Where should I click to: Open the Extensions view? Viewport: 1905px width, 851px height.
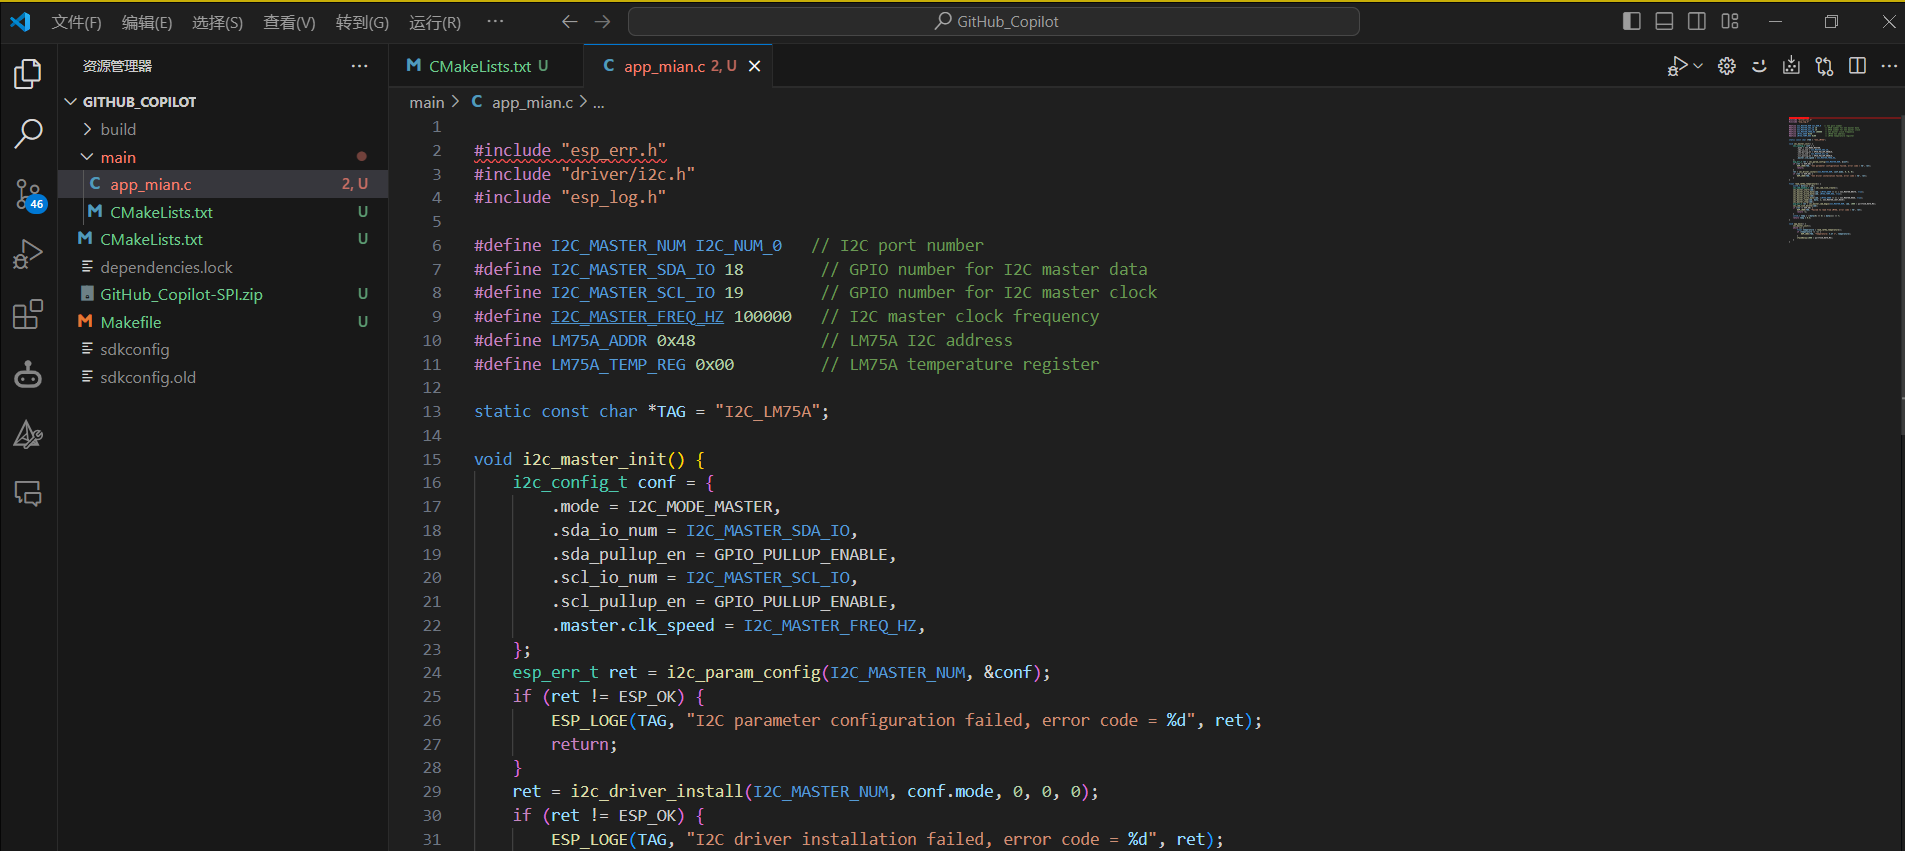point(28,314)
